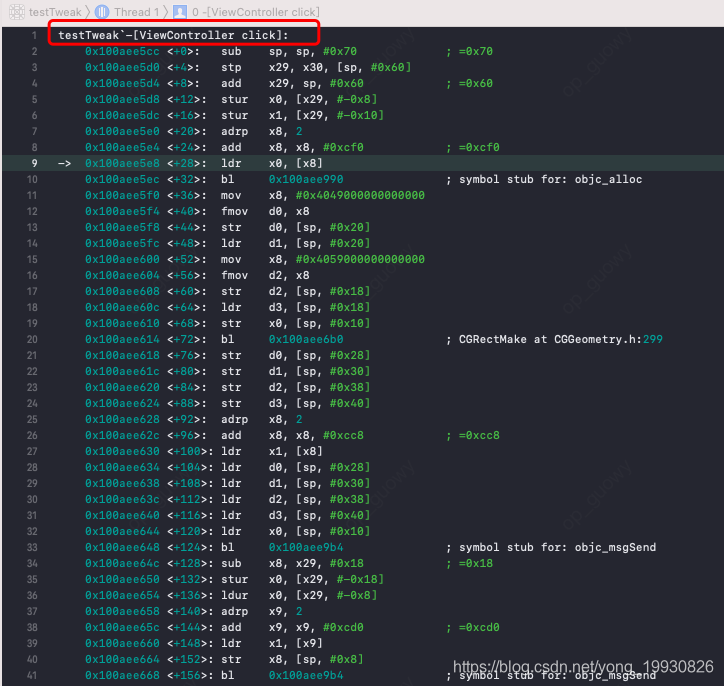724x686 pixels.
Task: Click the stack frame person icon
Action: (x=180, y=12)
